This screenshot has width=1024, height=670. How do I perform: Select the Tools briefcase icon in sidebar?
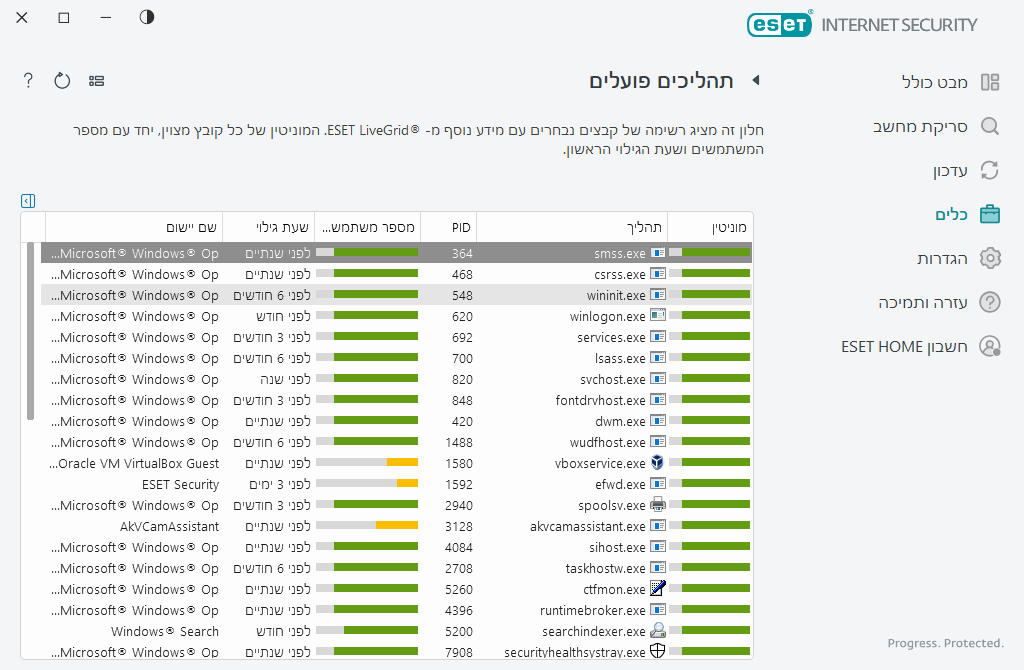pyautogui.click(x=990, y=213)
